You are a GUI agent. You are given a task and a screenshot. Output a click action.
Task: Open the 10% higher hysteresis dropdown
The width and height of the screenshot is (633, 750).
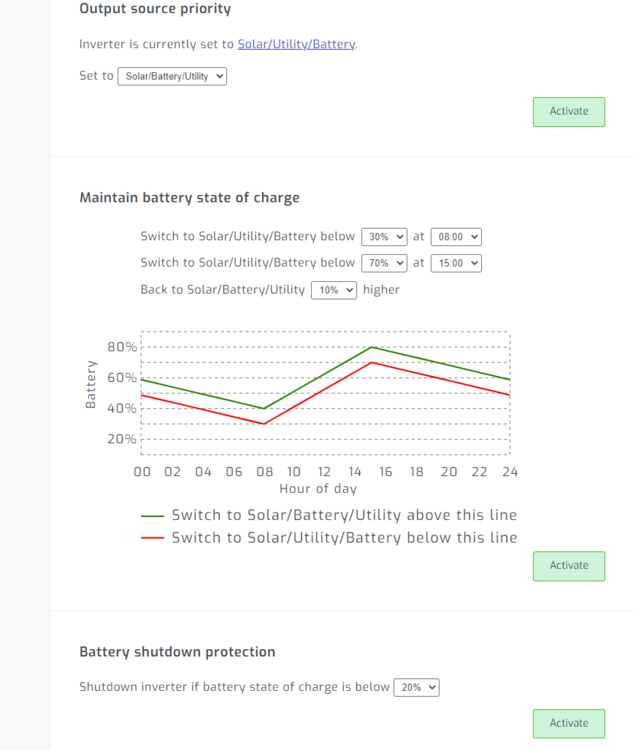[x=333, y=290]
